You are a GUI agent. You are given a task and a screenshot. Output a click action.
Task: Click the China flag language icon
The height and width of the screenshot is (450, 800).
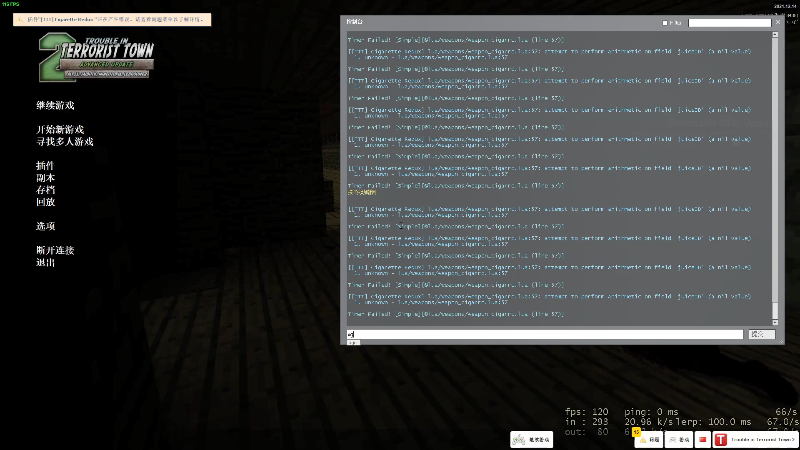pos(703,439)
